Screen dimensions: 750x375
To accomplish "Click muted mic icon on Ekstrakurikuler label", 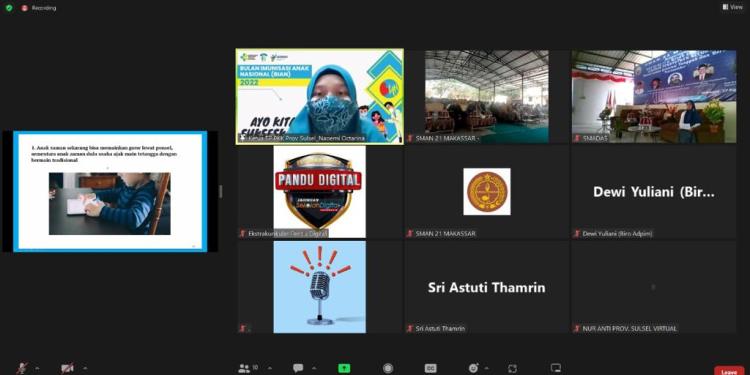I will [x=243, y=233].
